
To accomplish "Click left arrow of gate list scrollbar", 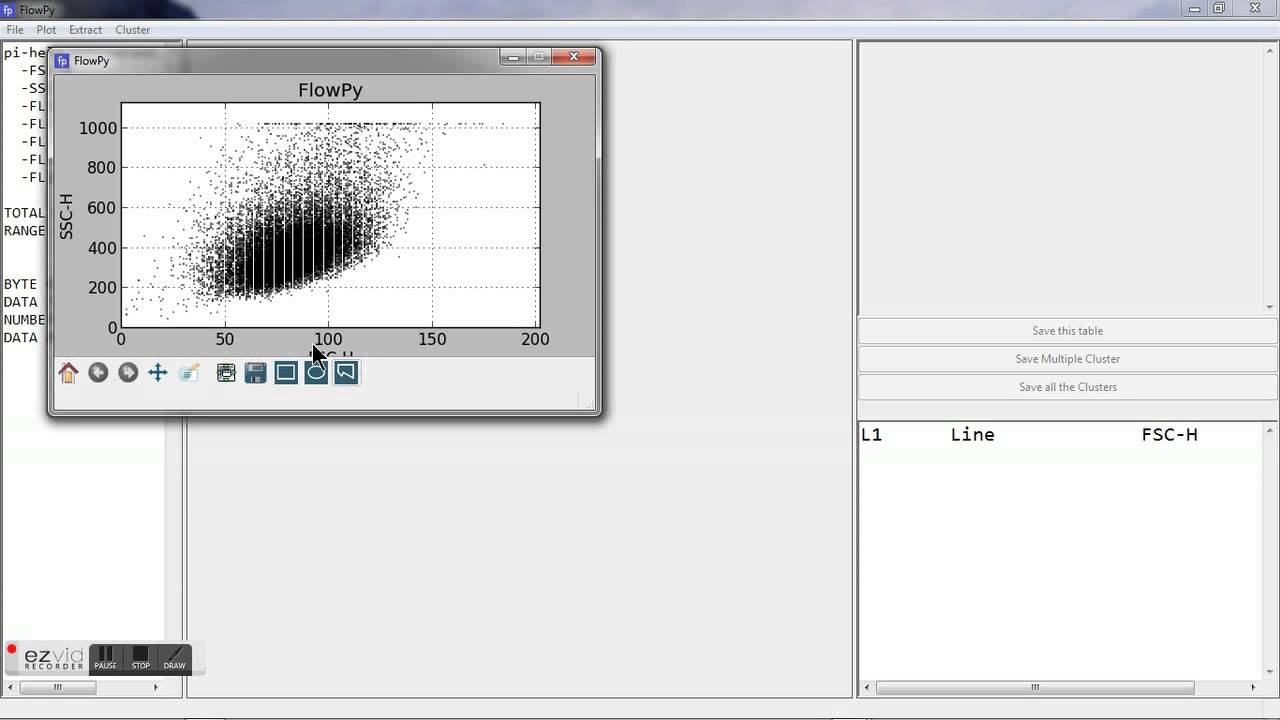I will tap(866, 687).
